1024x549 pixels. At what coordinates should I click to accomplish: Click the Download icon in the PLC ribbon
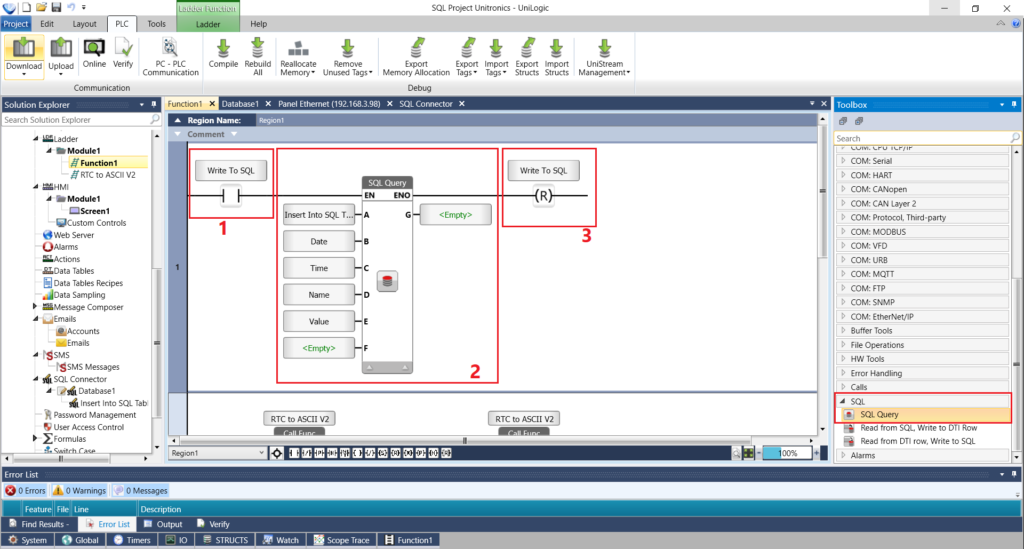[x=24, y=48]
